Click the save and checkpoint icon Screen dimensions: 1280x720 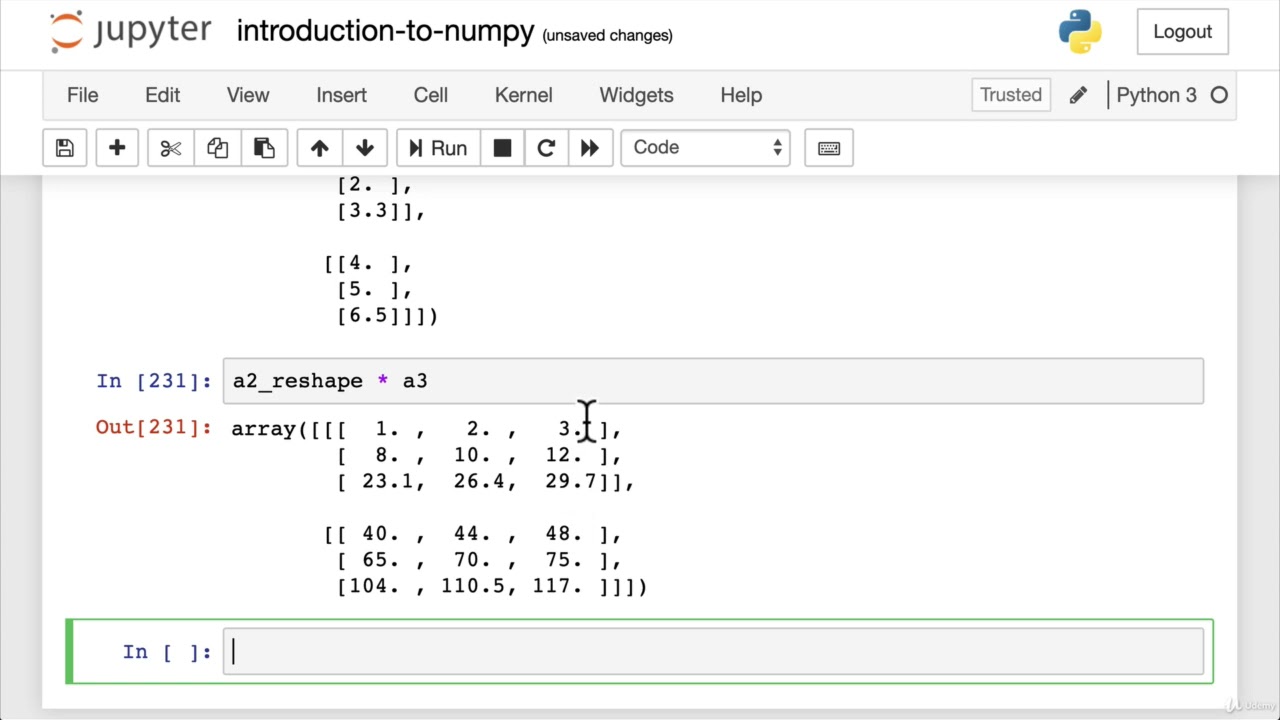coord(65,148)
